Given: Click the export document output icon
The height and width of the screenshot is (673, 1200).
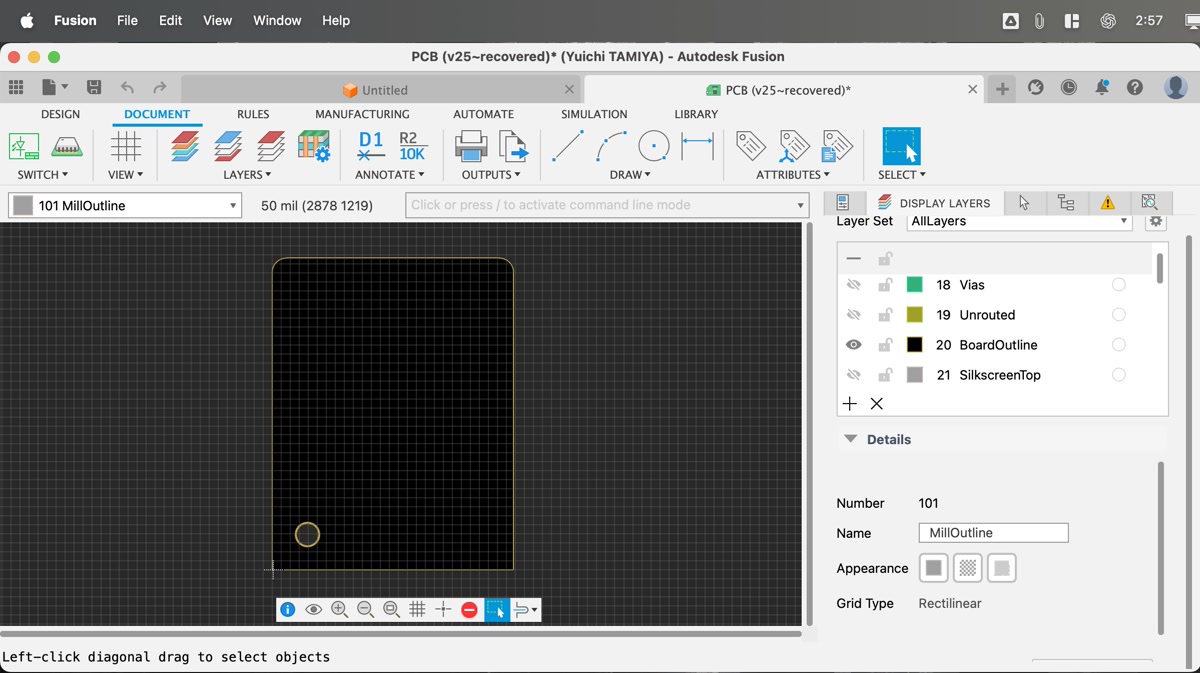Looking at the screenshot, I should 514,146.
